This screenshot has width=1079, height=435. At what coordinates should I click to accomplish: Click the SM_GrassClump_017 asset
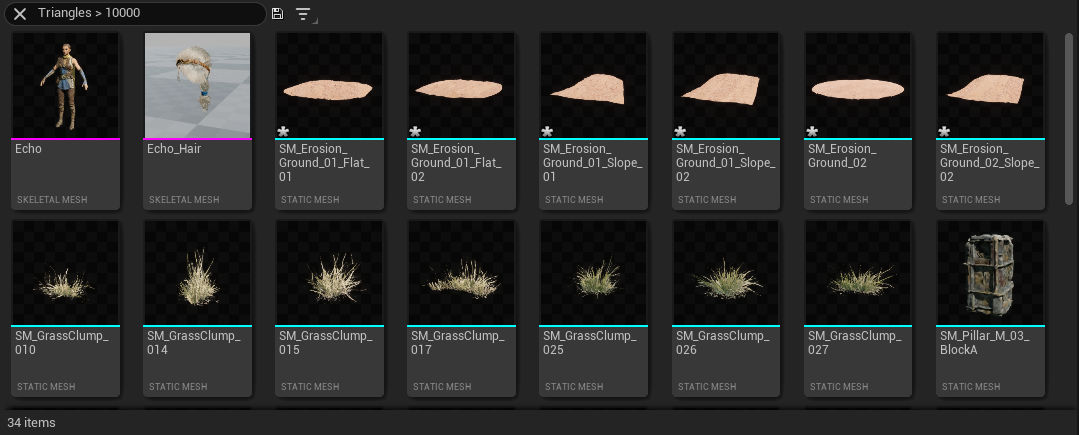461,308
